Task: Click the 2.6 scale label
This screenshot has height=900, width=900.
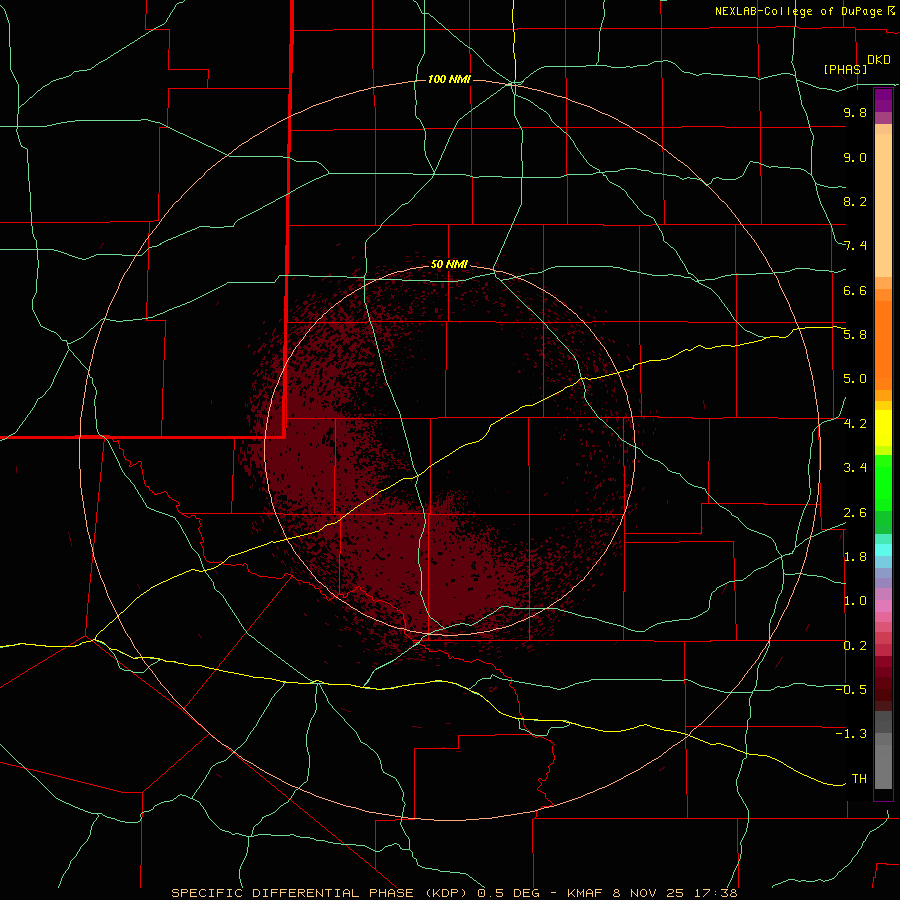Action: 855,513
